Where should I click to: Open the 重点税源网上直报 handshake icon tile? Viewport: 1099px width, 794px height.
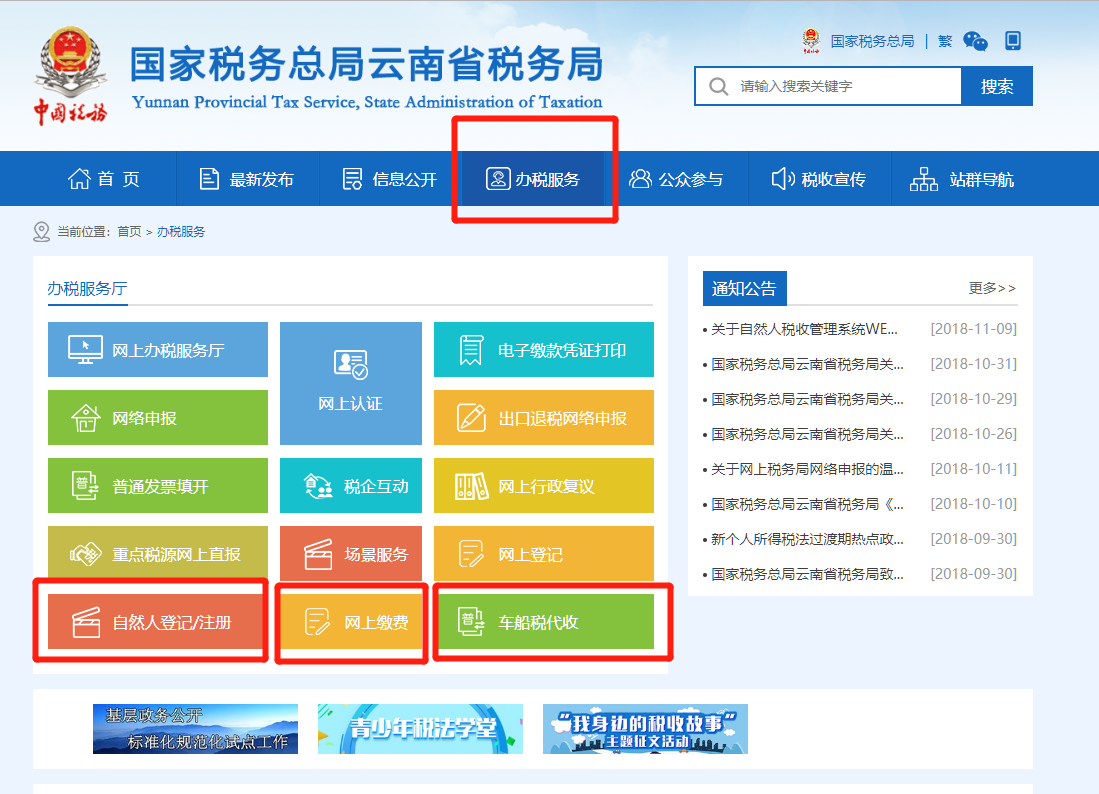point(158,554)
